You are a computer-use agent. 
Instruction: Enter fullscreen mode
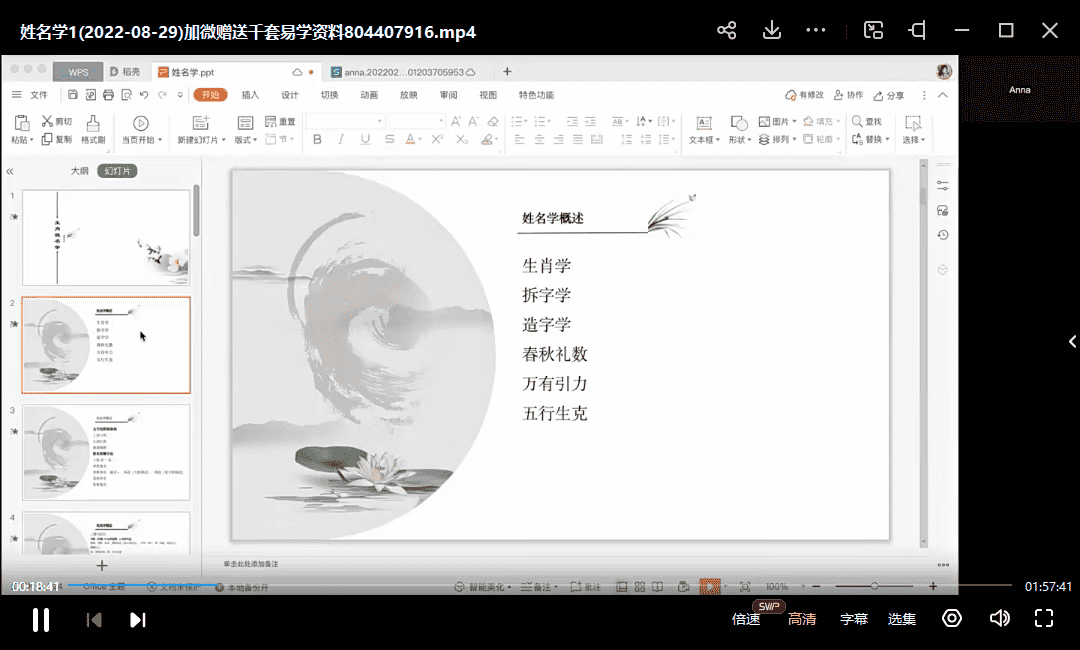click(1044, 618)
